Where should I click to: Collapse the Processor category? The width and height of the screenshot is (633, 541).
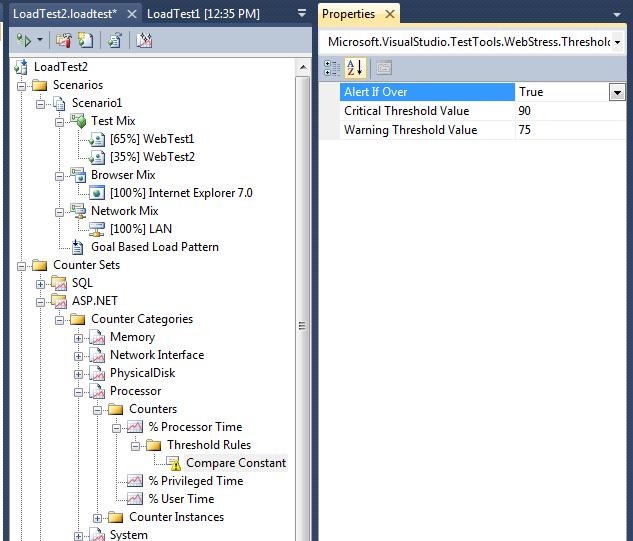pyautogui.click(x=78, y=392)
